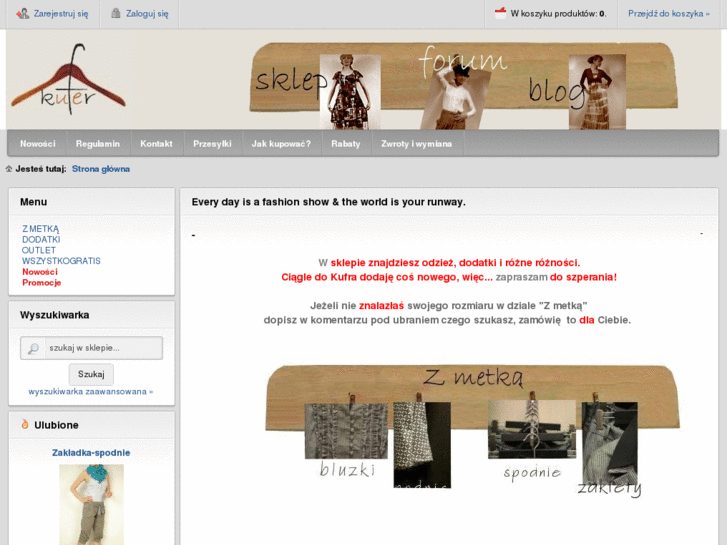This screenshot has width=727, height=545.
Task: Open the Przesyłki menu item
Action: [x=212, y=144]
